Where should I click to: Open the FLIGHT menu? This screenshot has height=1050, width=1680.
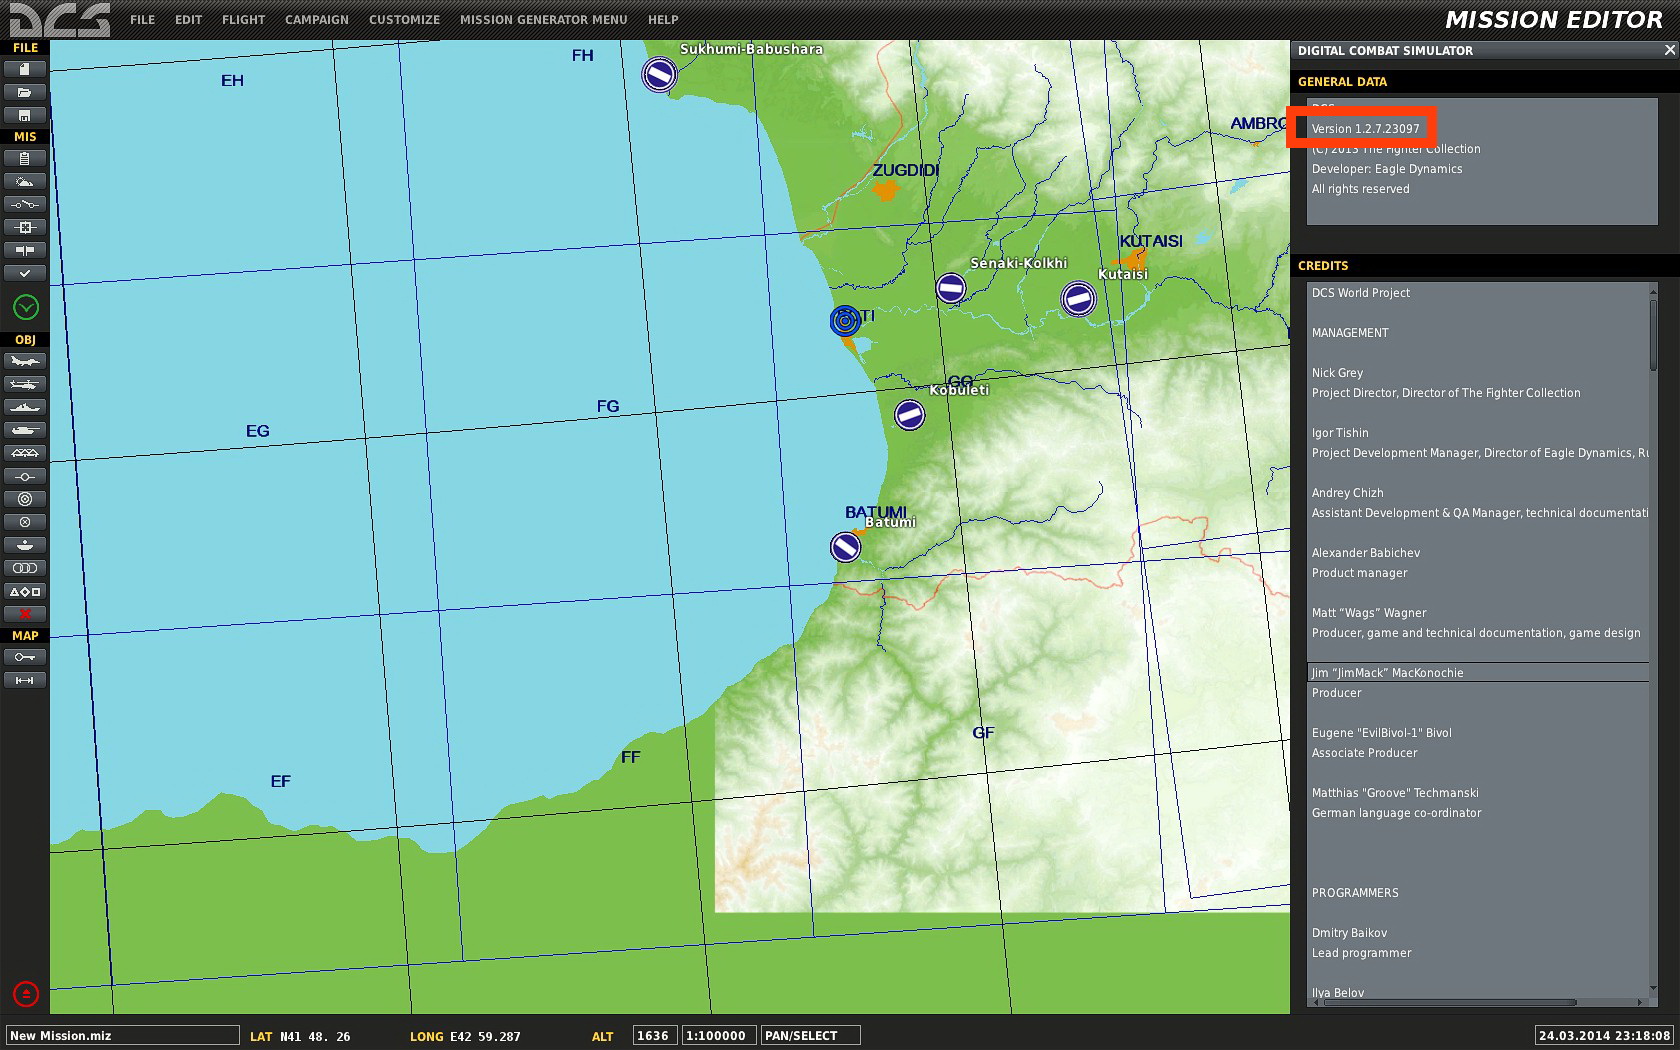click(243, 20)
